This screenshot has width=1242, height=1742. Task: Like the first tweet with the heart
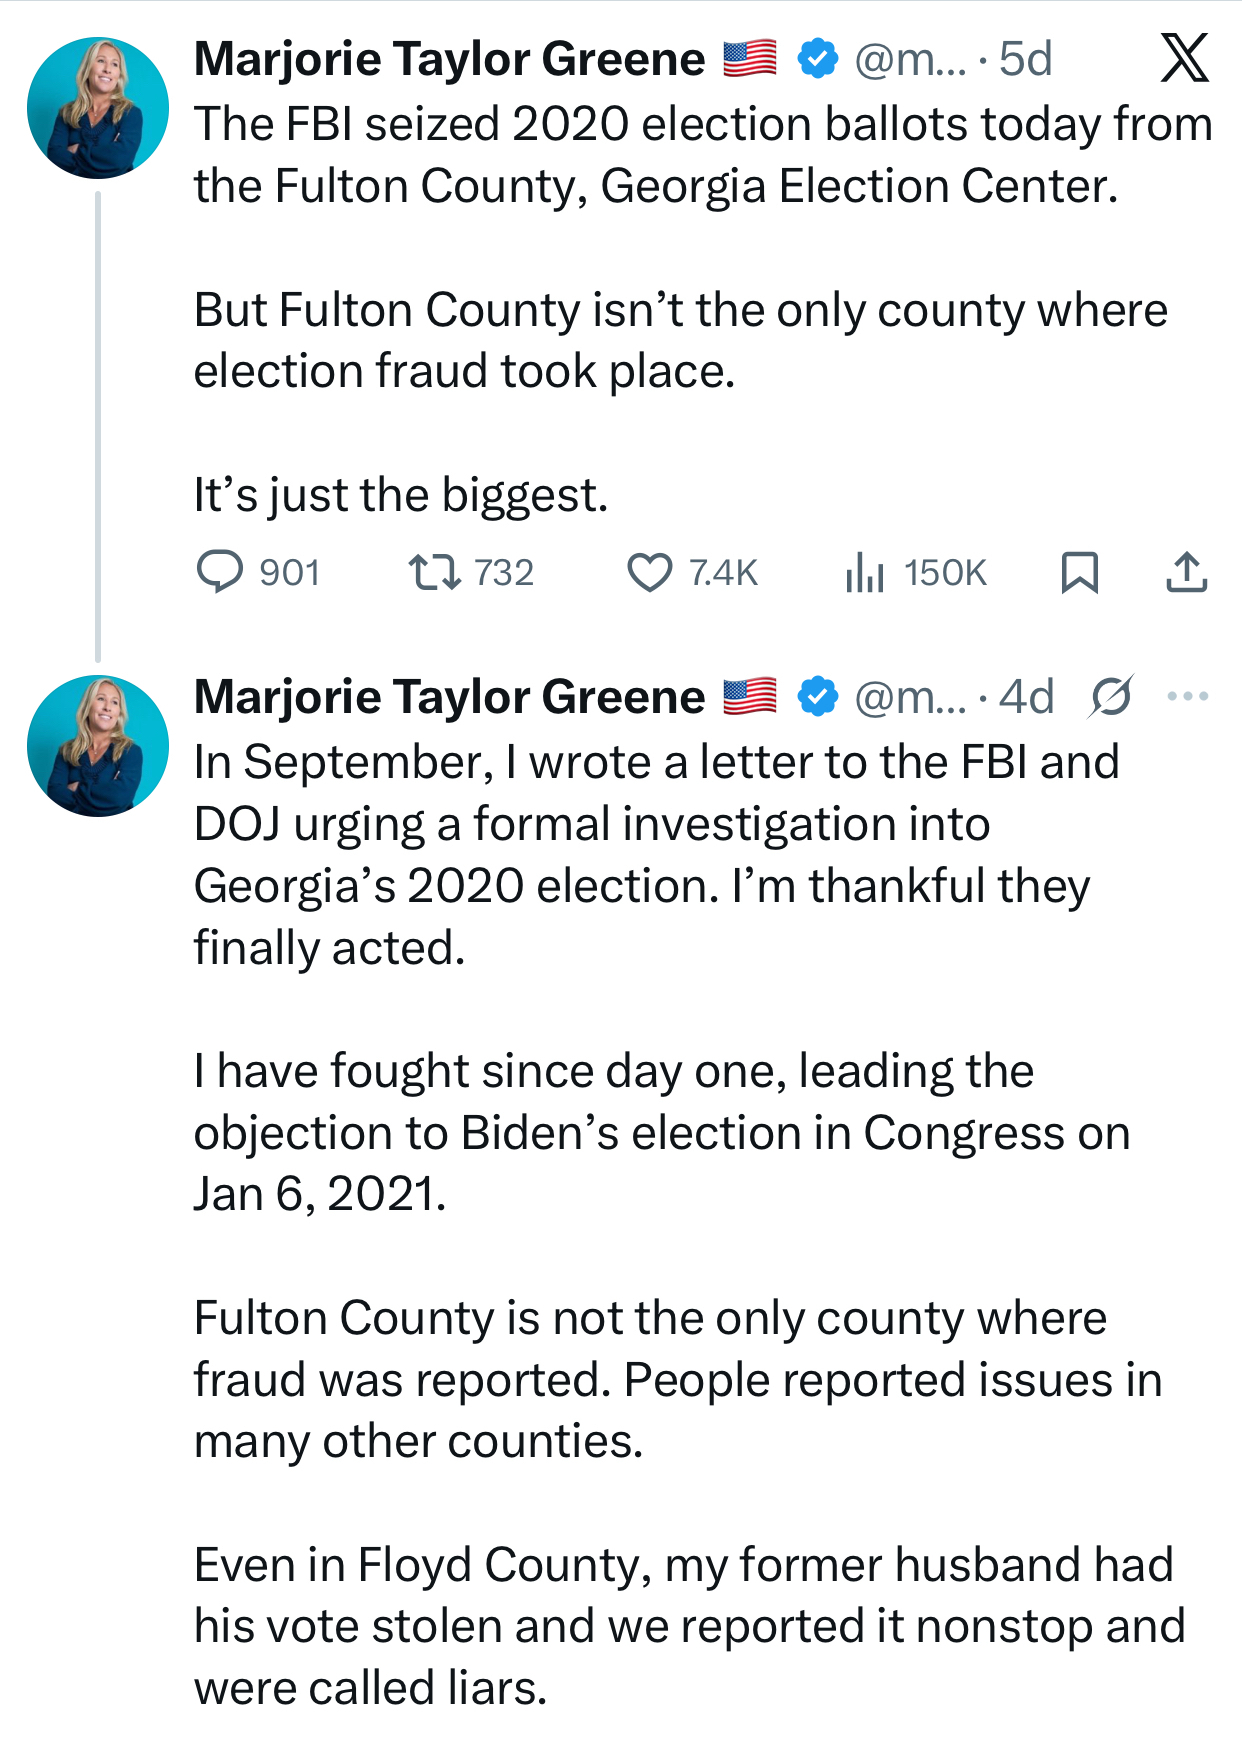tap(649, 573)
